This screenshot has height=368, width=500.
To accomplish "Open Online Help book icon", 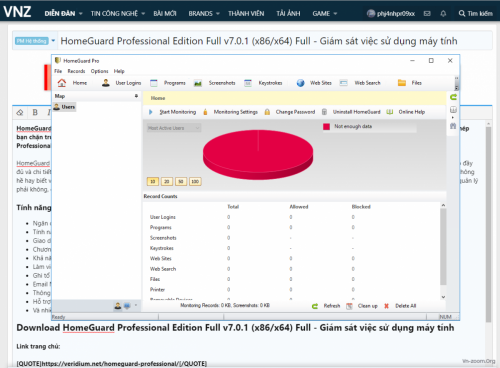I will pos(389,112).
